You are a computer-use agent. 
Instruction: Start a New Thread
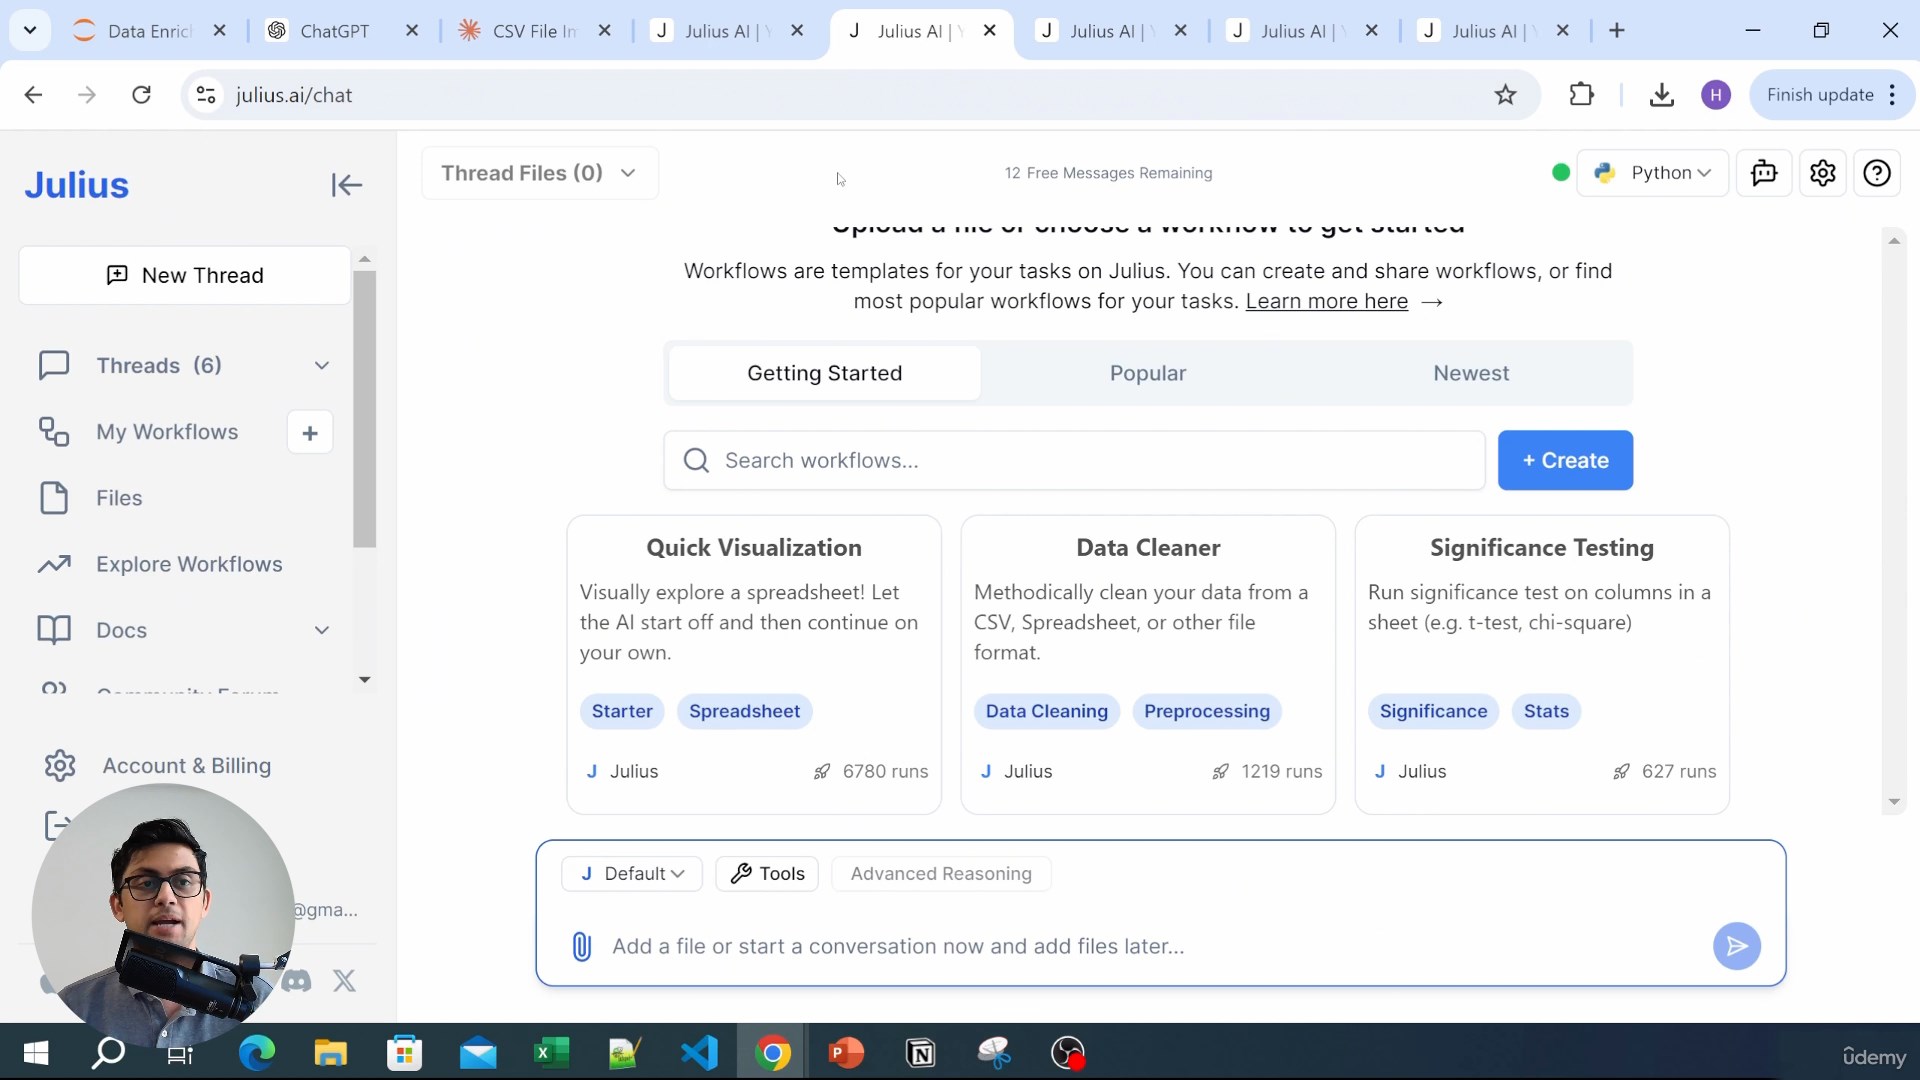pos(185,276)
